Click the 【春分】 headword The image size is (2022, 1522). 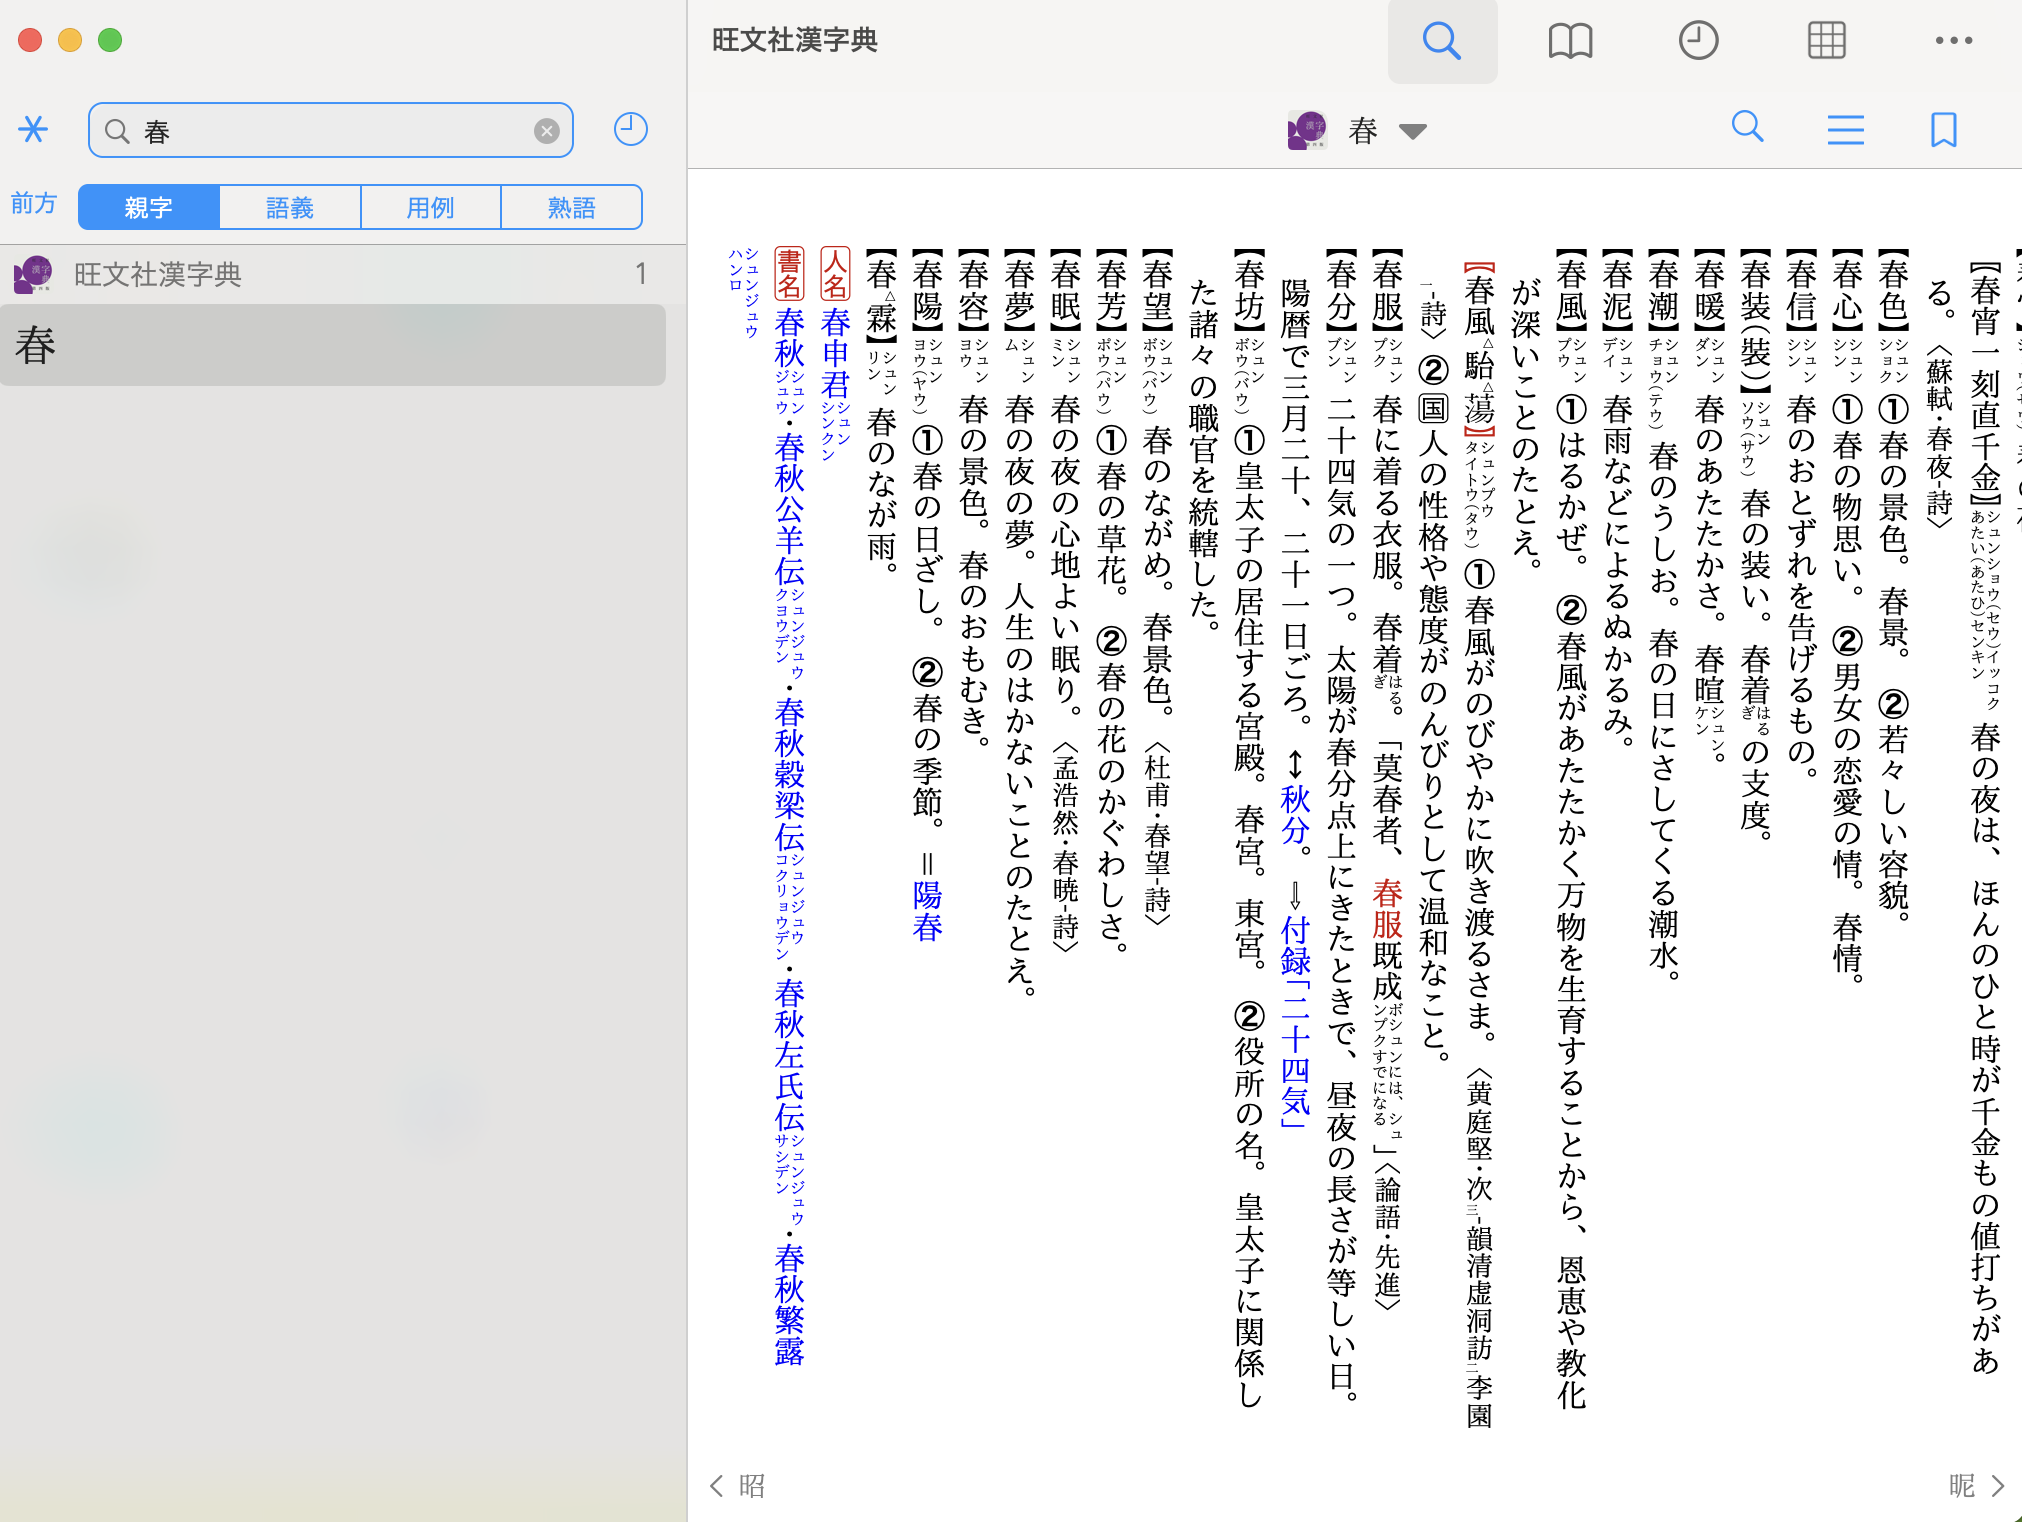[x=1341, y=290]
